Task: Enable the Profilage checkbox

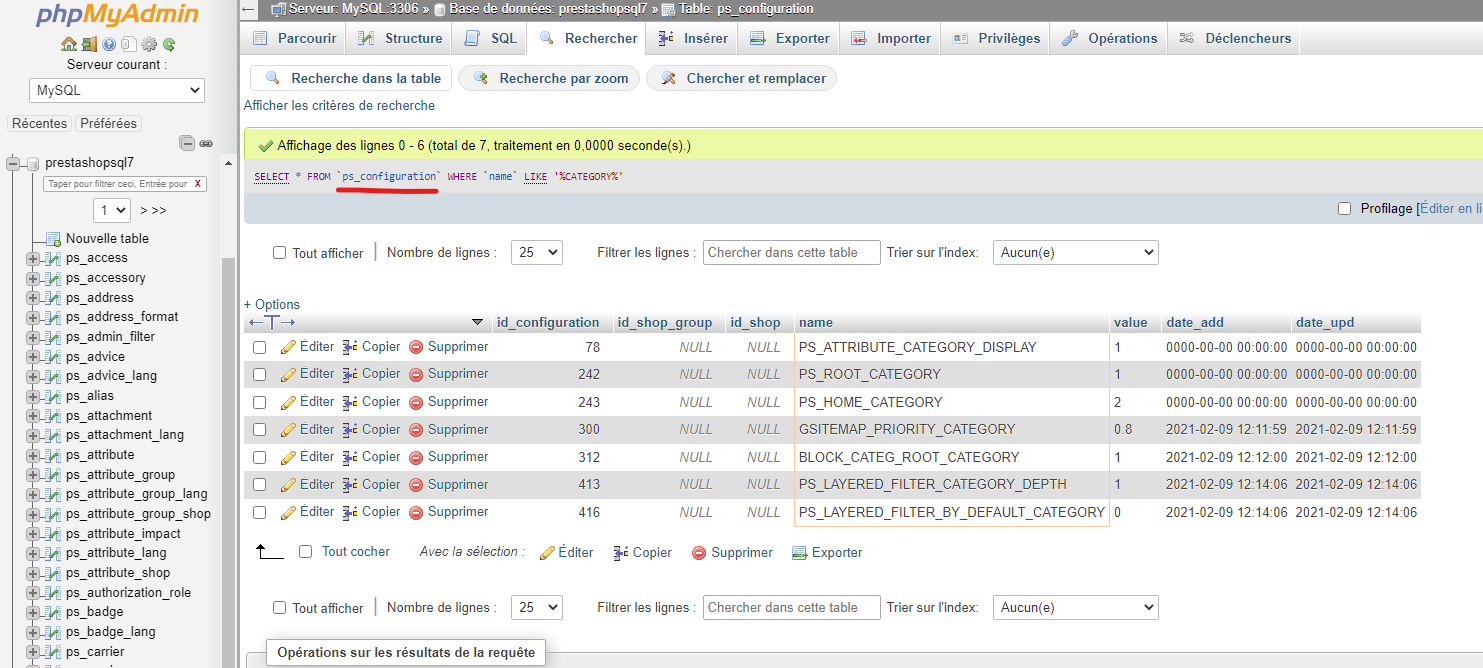Action: coord(1345,208)
